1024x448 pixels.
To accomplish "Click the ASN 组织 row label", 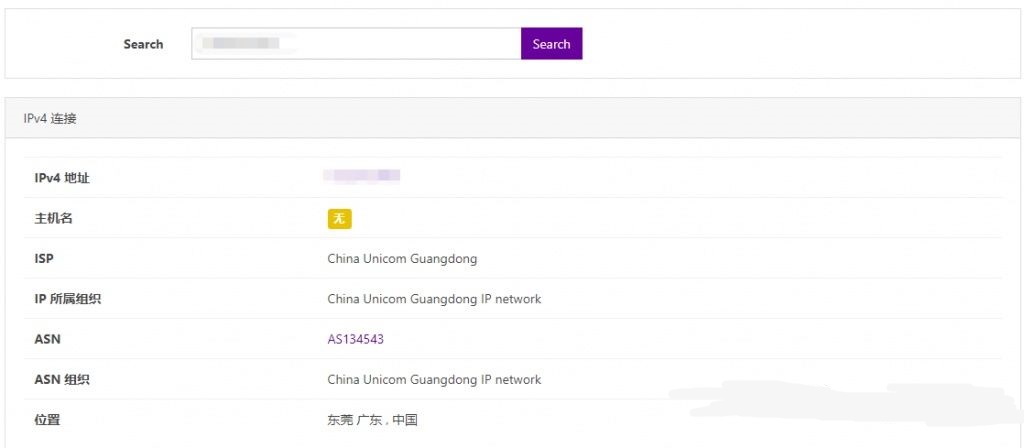I will (60, 380).
